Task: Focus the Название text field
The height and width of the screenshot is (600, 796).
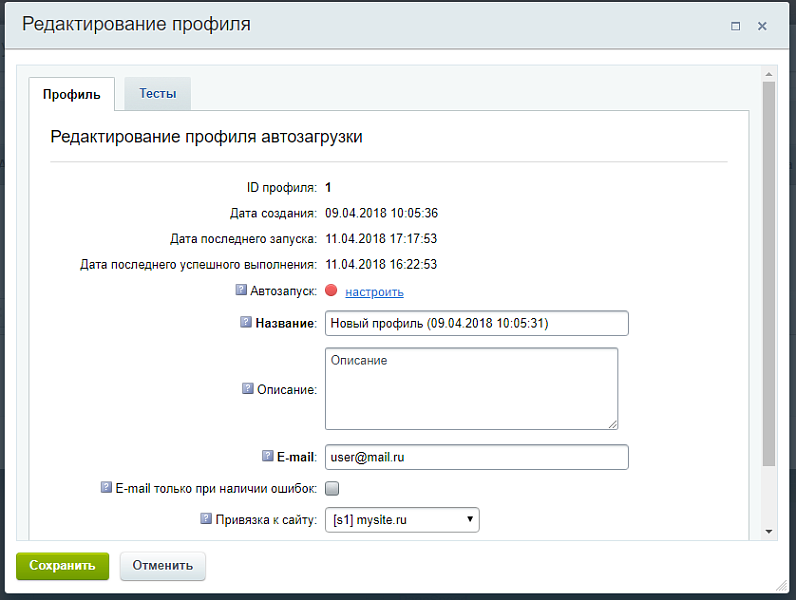Action: click(x=476, y=323)
